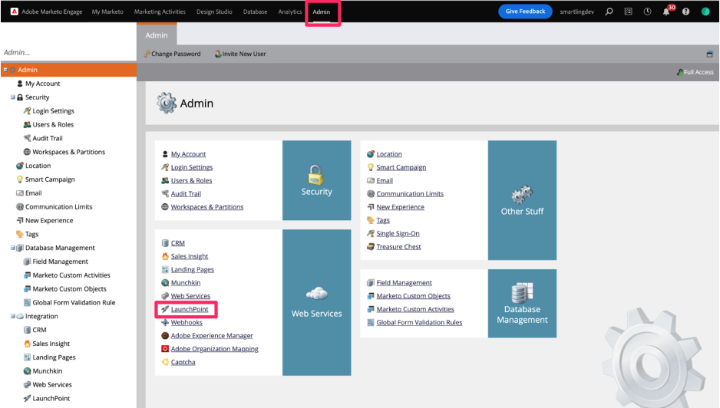This screenshot has height=408, width=720.
Task: Open the Communication Limits link in main panel
Action: click(410, 194)
